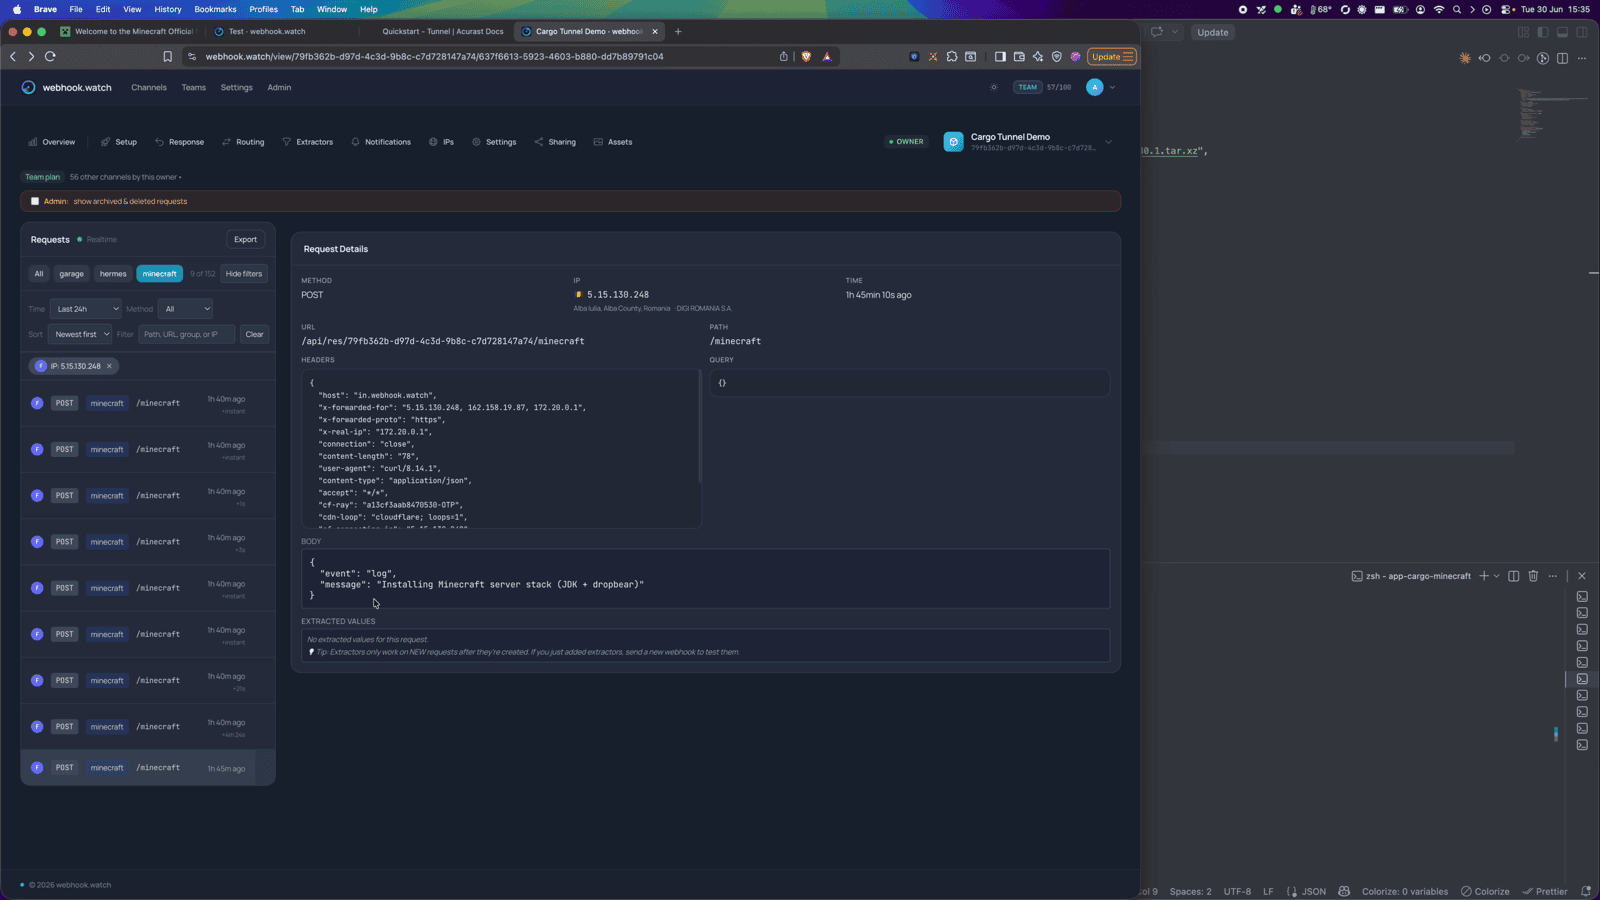
Task: Open the new terminal plus dropdown
Action: coord(1496,576)
